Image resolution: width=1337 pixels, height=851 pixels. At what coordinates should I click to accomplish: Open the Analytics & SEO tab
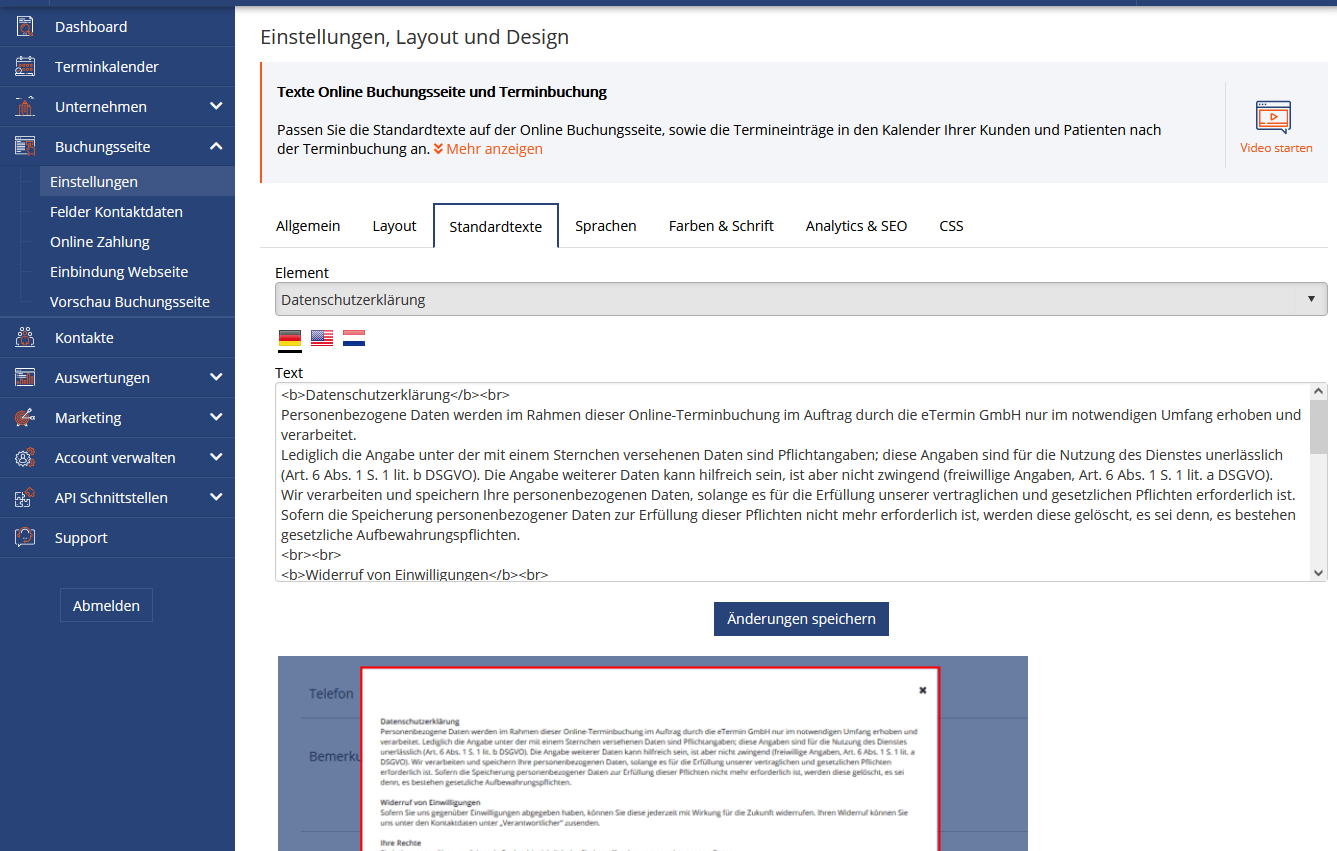[857, 226]
